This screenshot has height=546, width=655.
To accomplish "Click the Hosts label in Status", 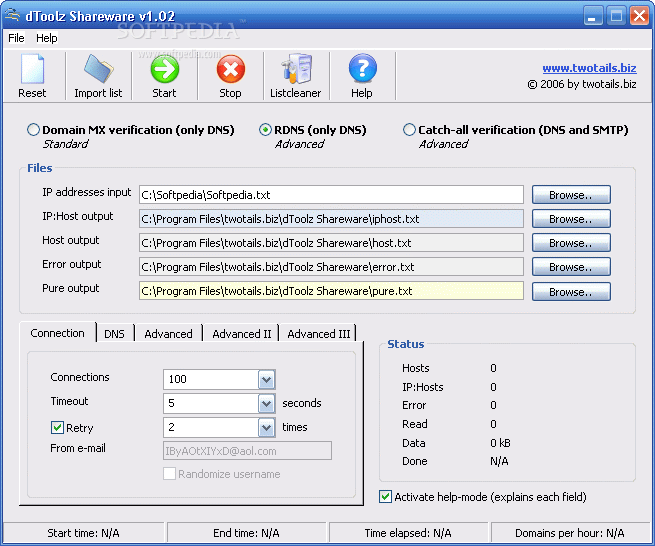I will click(x=416, y=368).
